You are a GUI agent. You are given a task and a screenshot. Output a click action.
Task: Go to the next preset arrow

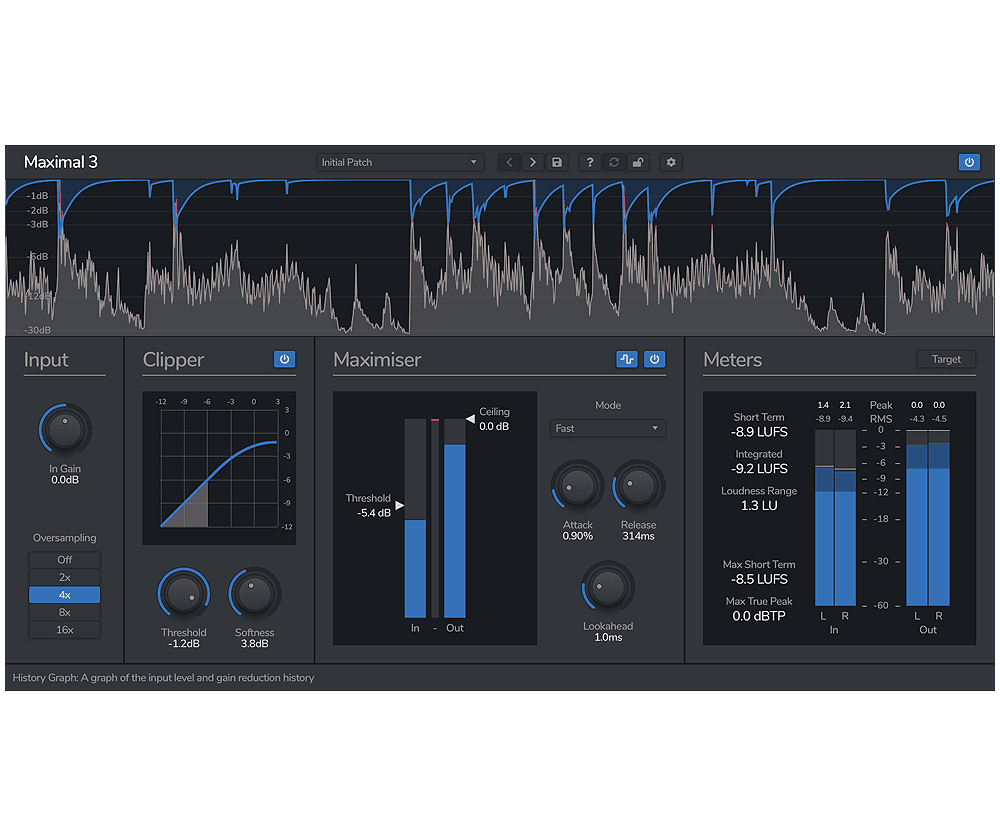[533, 162]
